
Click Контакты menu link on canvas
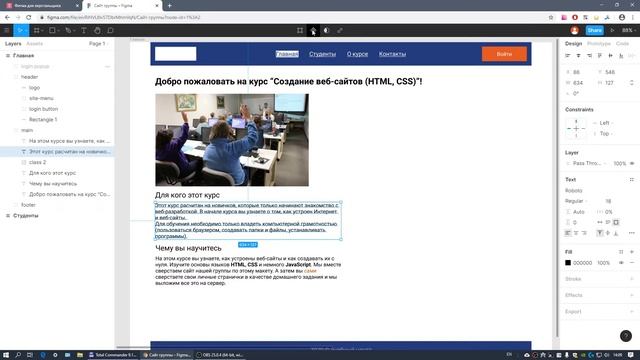point(392,54)
